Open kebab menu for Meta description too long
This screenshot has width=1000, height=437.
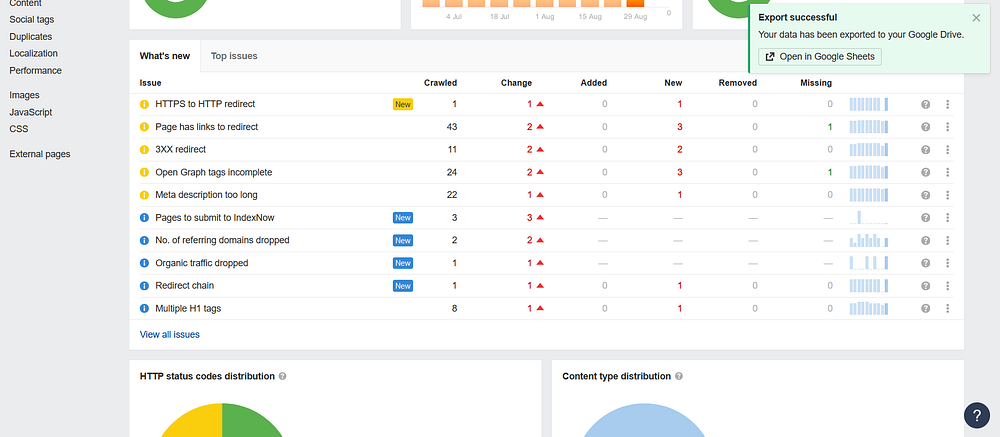tap(948, 195)
